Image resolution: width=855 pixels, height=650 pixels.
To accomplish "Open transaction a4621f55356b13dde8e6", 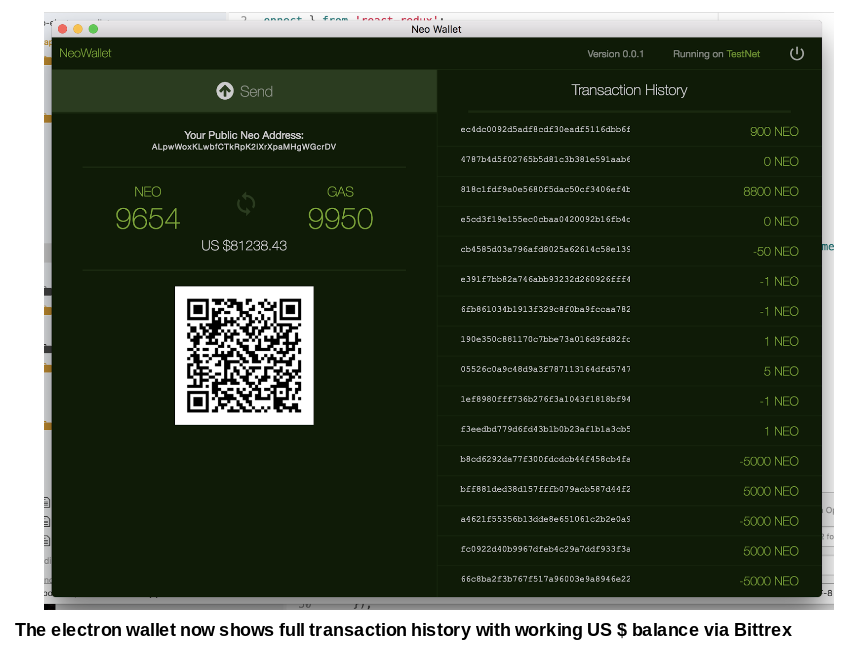I will pyautogui.click(x=545, y=519).
